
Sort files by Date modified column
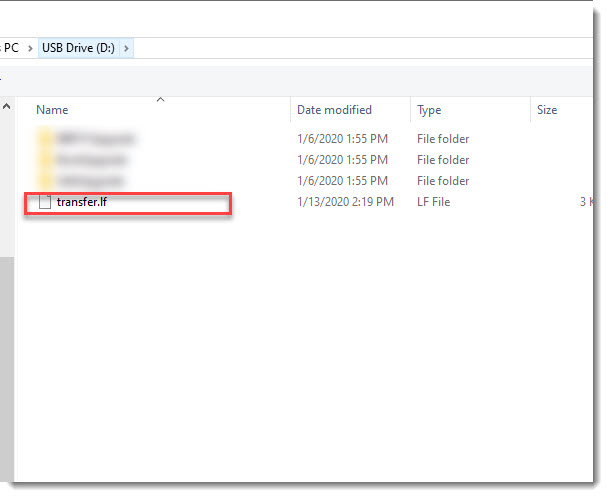[x=334, y=110]
